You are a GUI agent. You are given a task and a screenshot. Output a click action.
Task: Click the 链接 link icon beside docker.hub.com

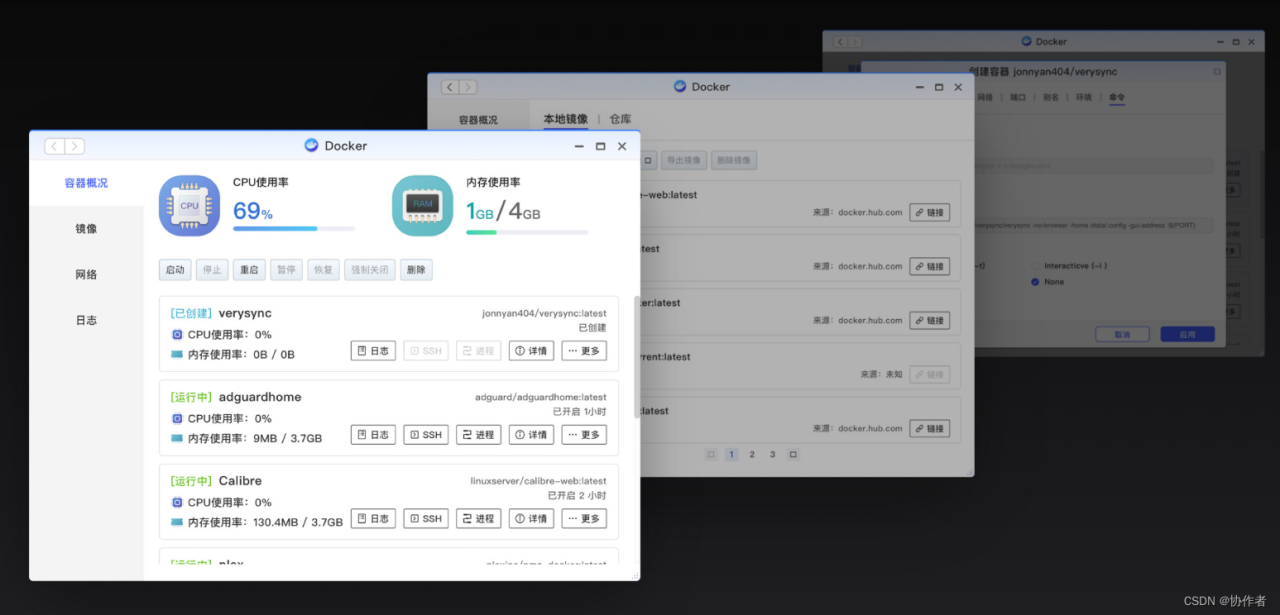pos(930,212)
